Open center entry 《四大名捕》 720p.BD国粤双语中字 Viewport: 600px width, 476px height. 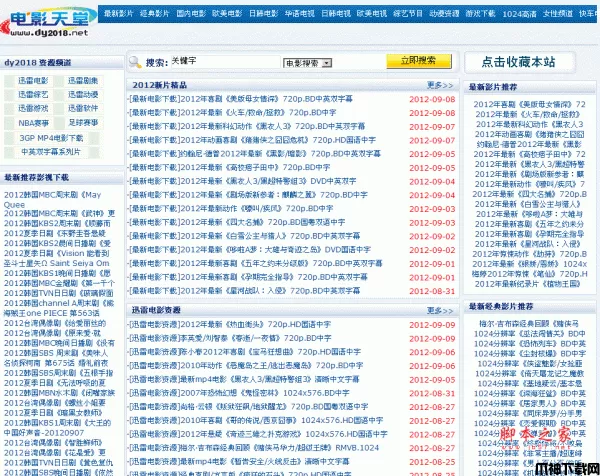point(236,222)
